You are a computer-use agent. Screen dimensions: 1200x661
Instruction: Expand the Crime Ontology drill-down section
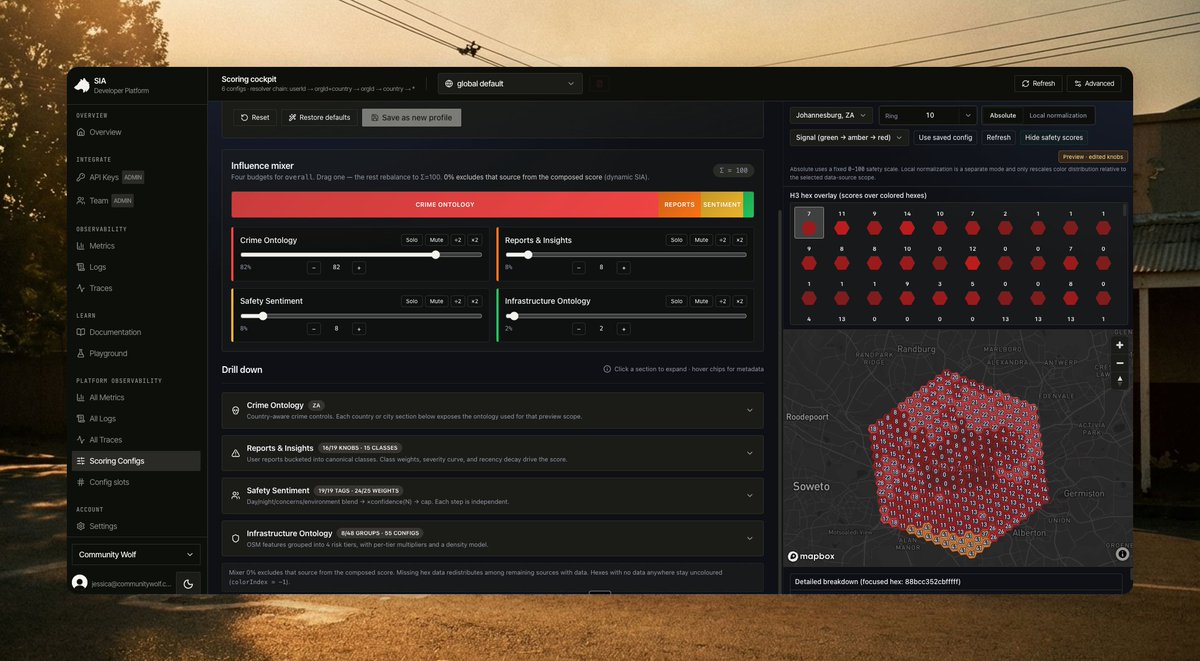(x=492, y=410)
